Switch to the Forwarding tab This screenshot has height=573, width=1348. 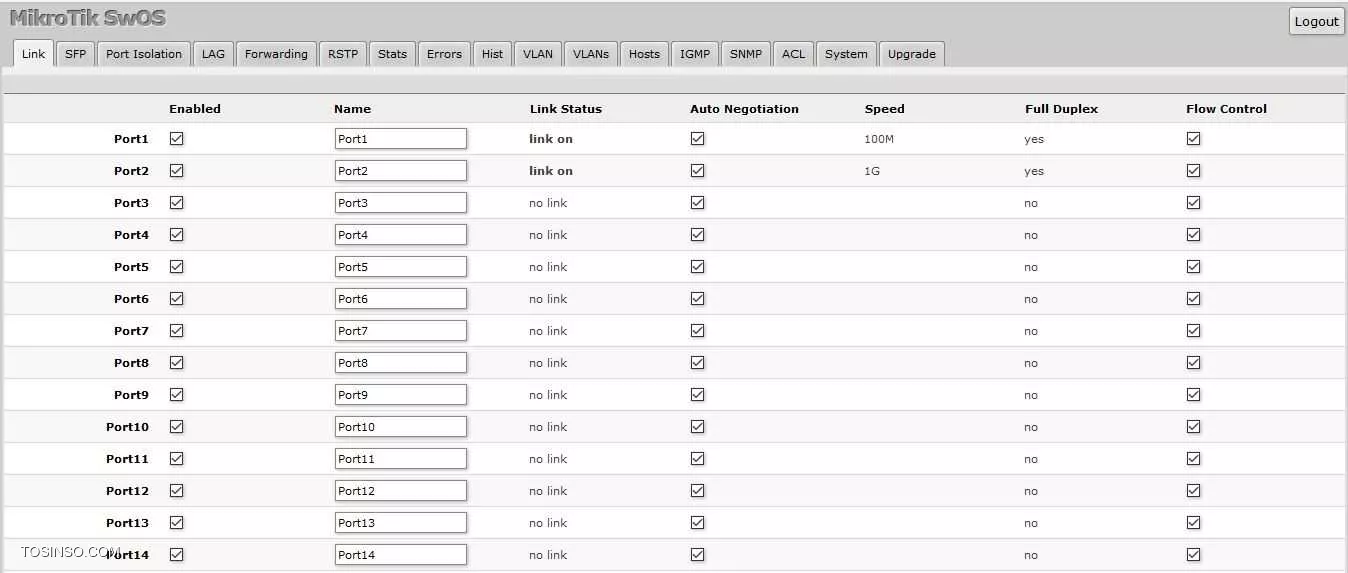[276, 54]
